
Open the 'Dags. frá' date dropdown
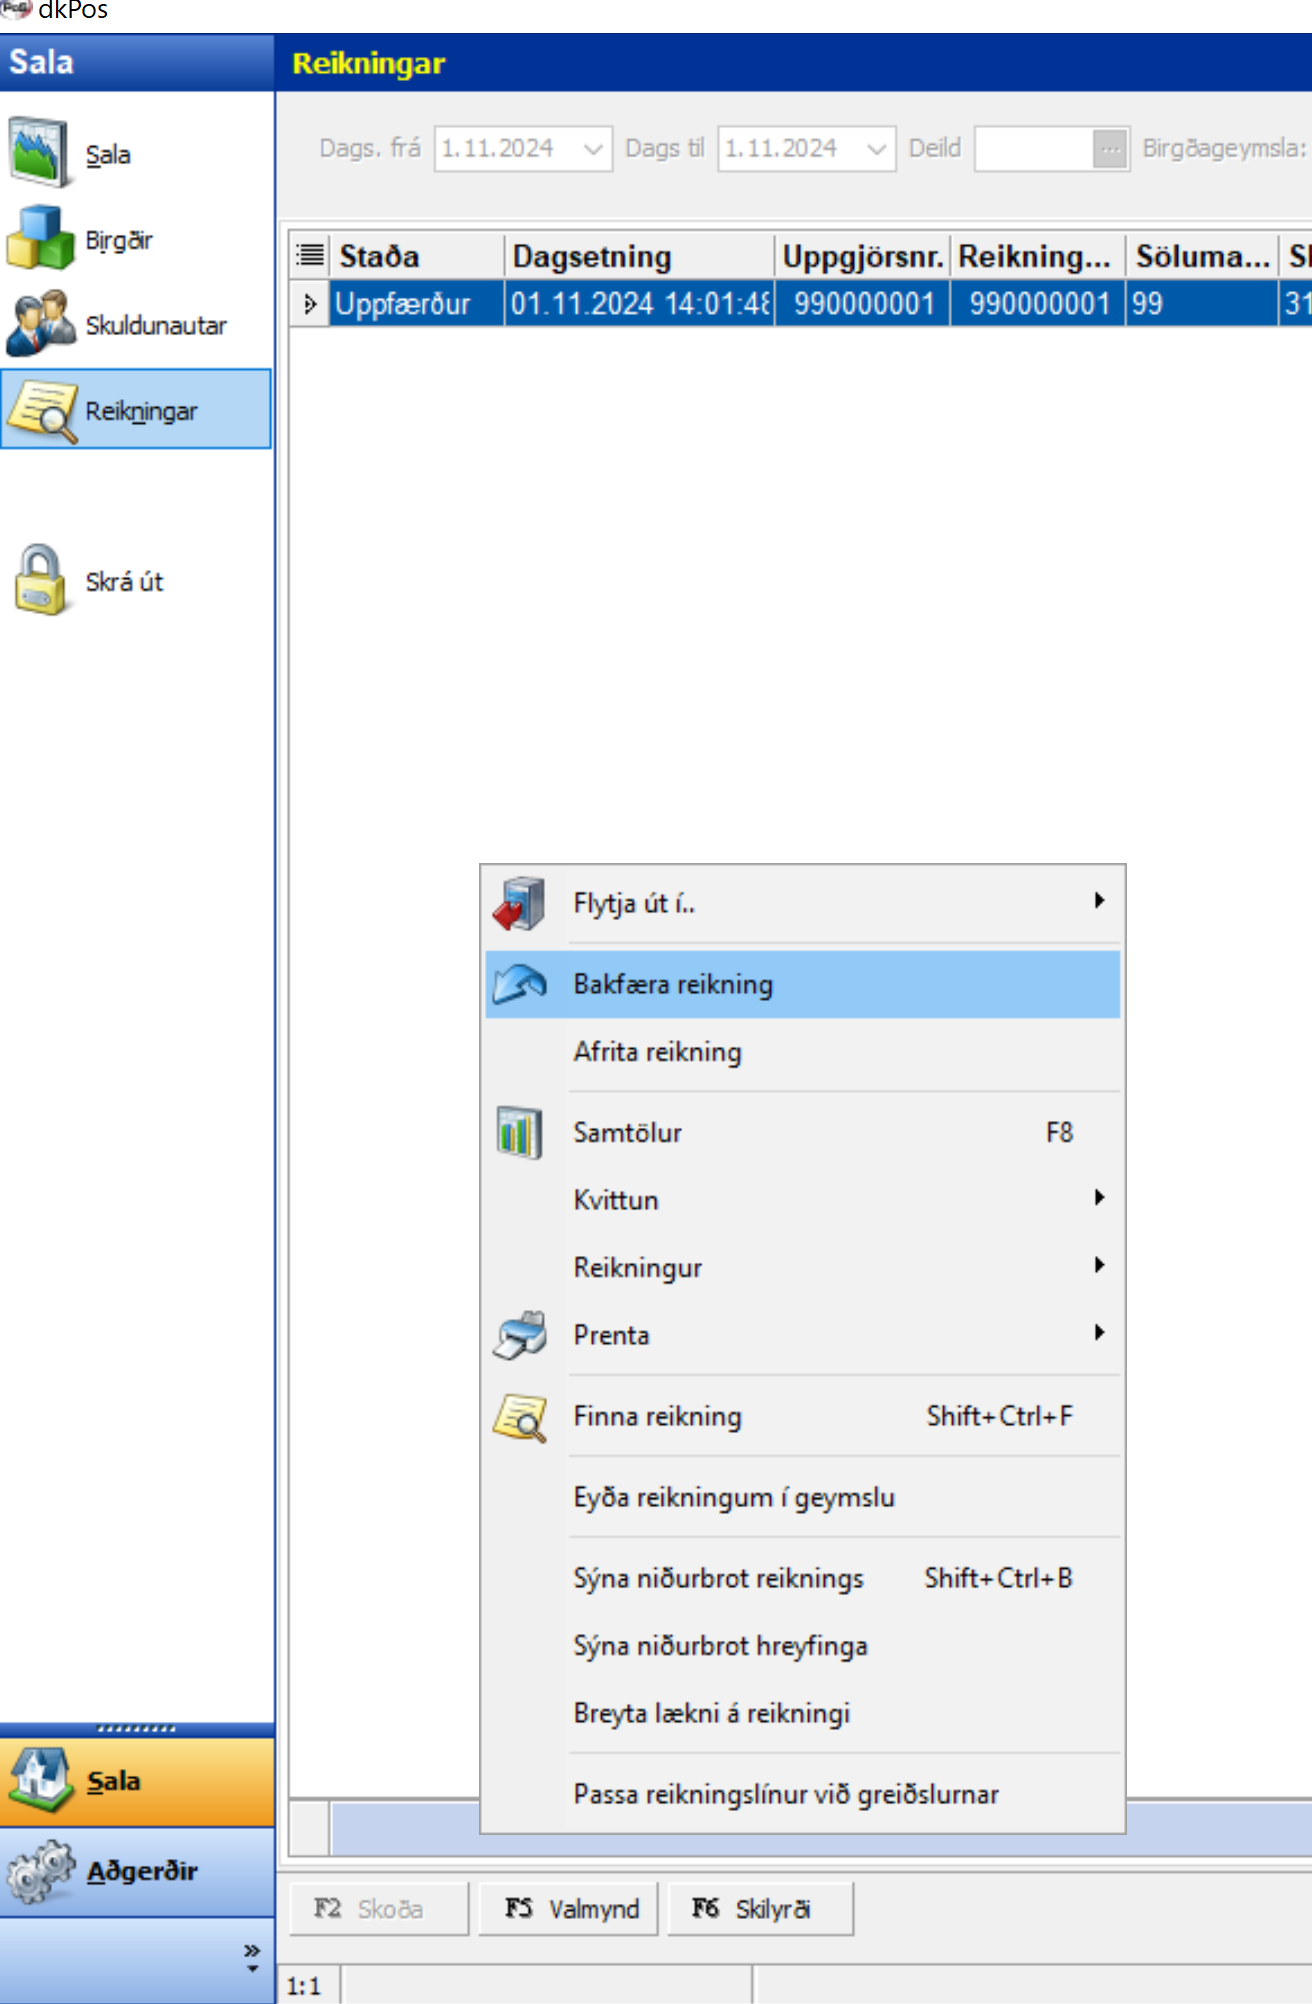[592, 149]
